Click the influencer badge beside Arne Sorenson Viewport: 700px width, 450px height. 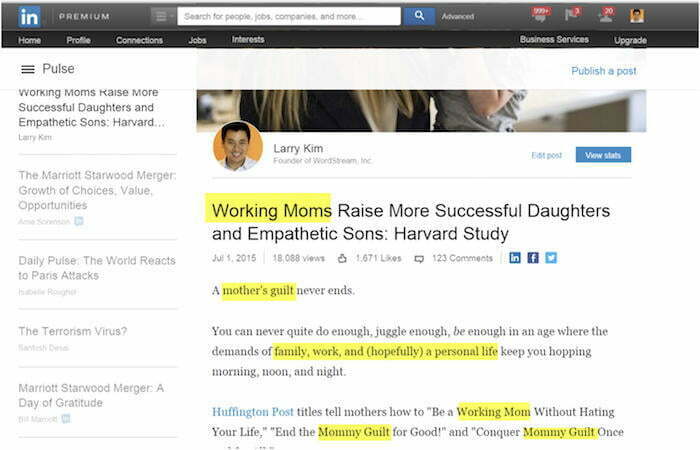pyautogui.click(x=79, y=221)
